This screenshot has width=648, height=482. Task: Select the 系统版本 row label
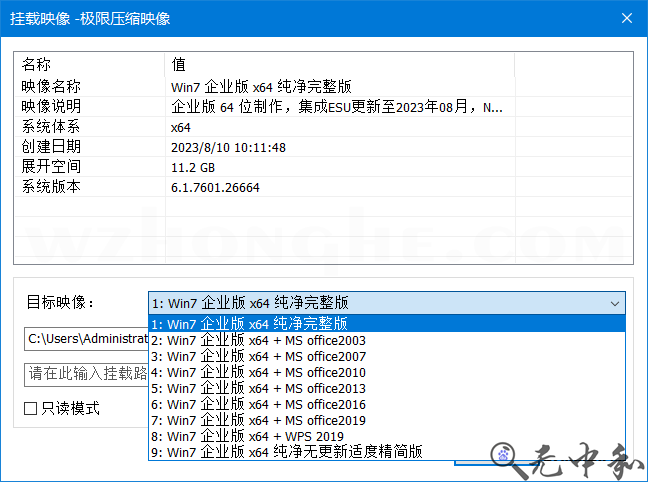pos(51,187)
